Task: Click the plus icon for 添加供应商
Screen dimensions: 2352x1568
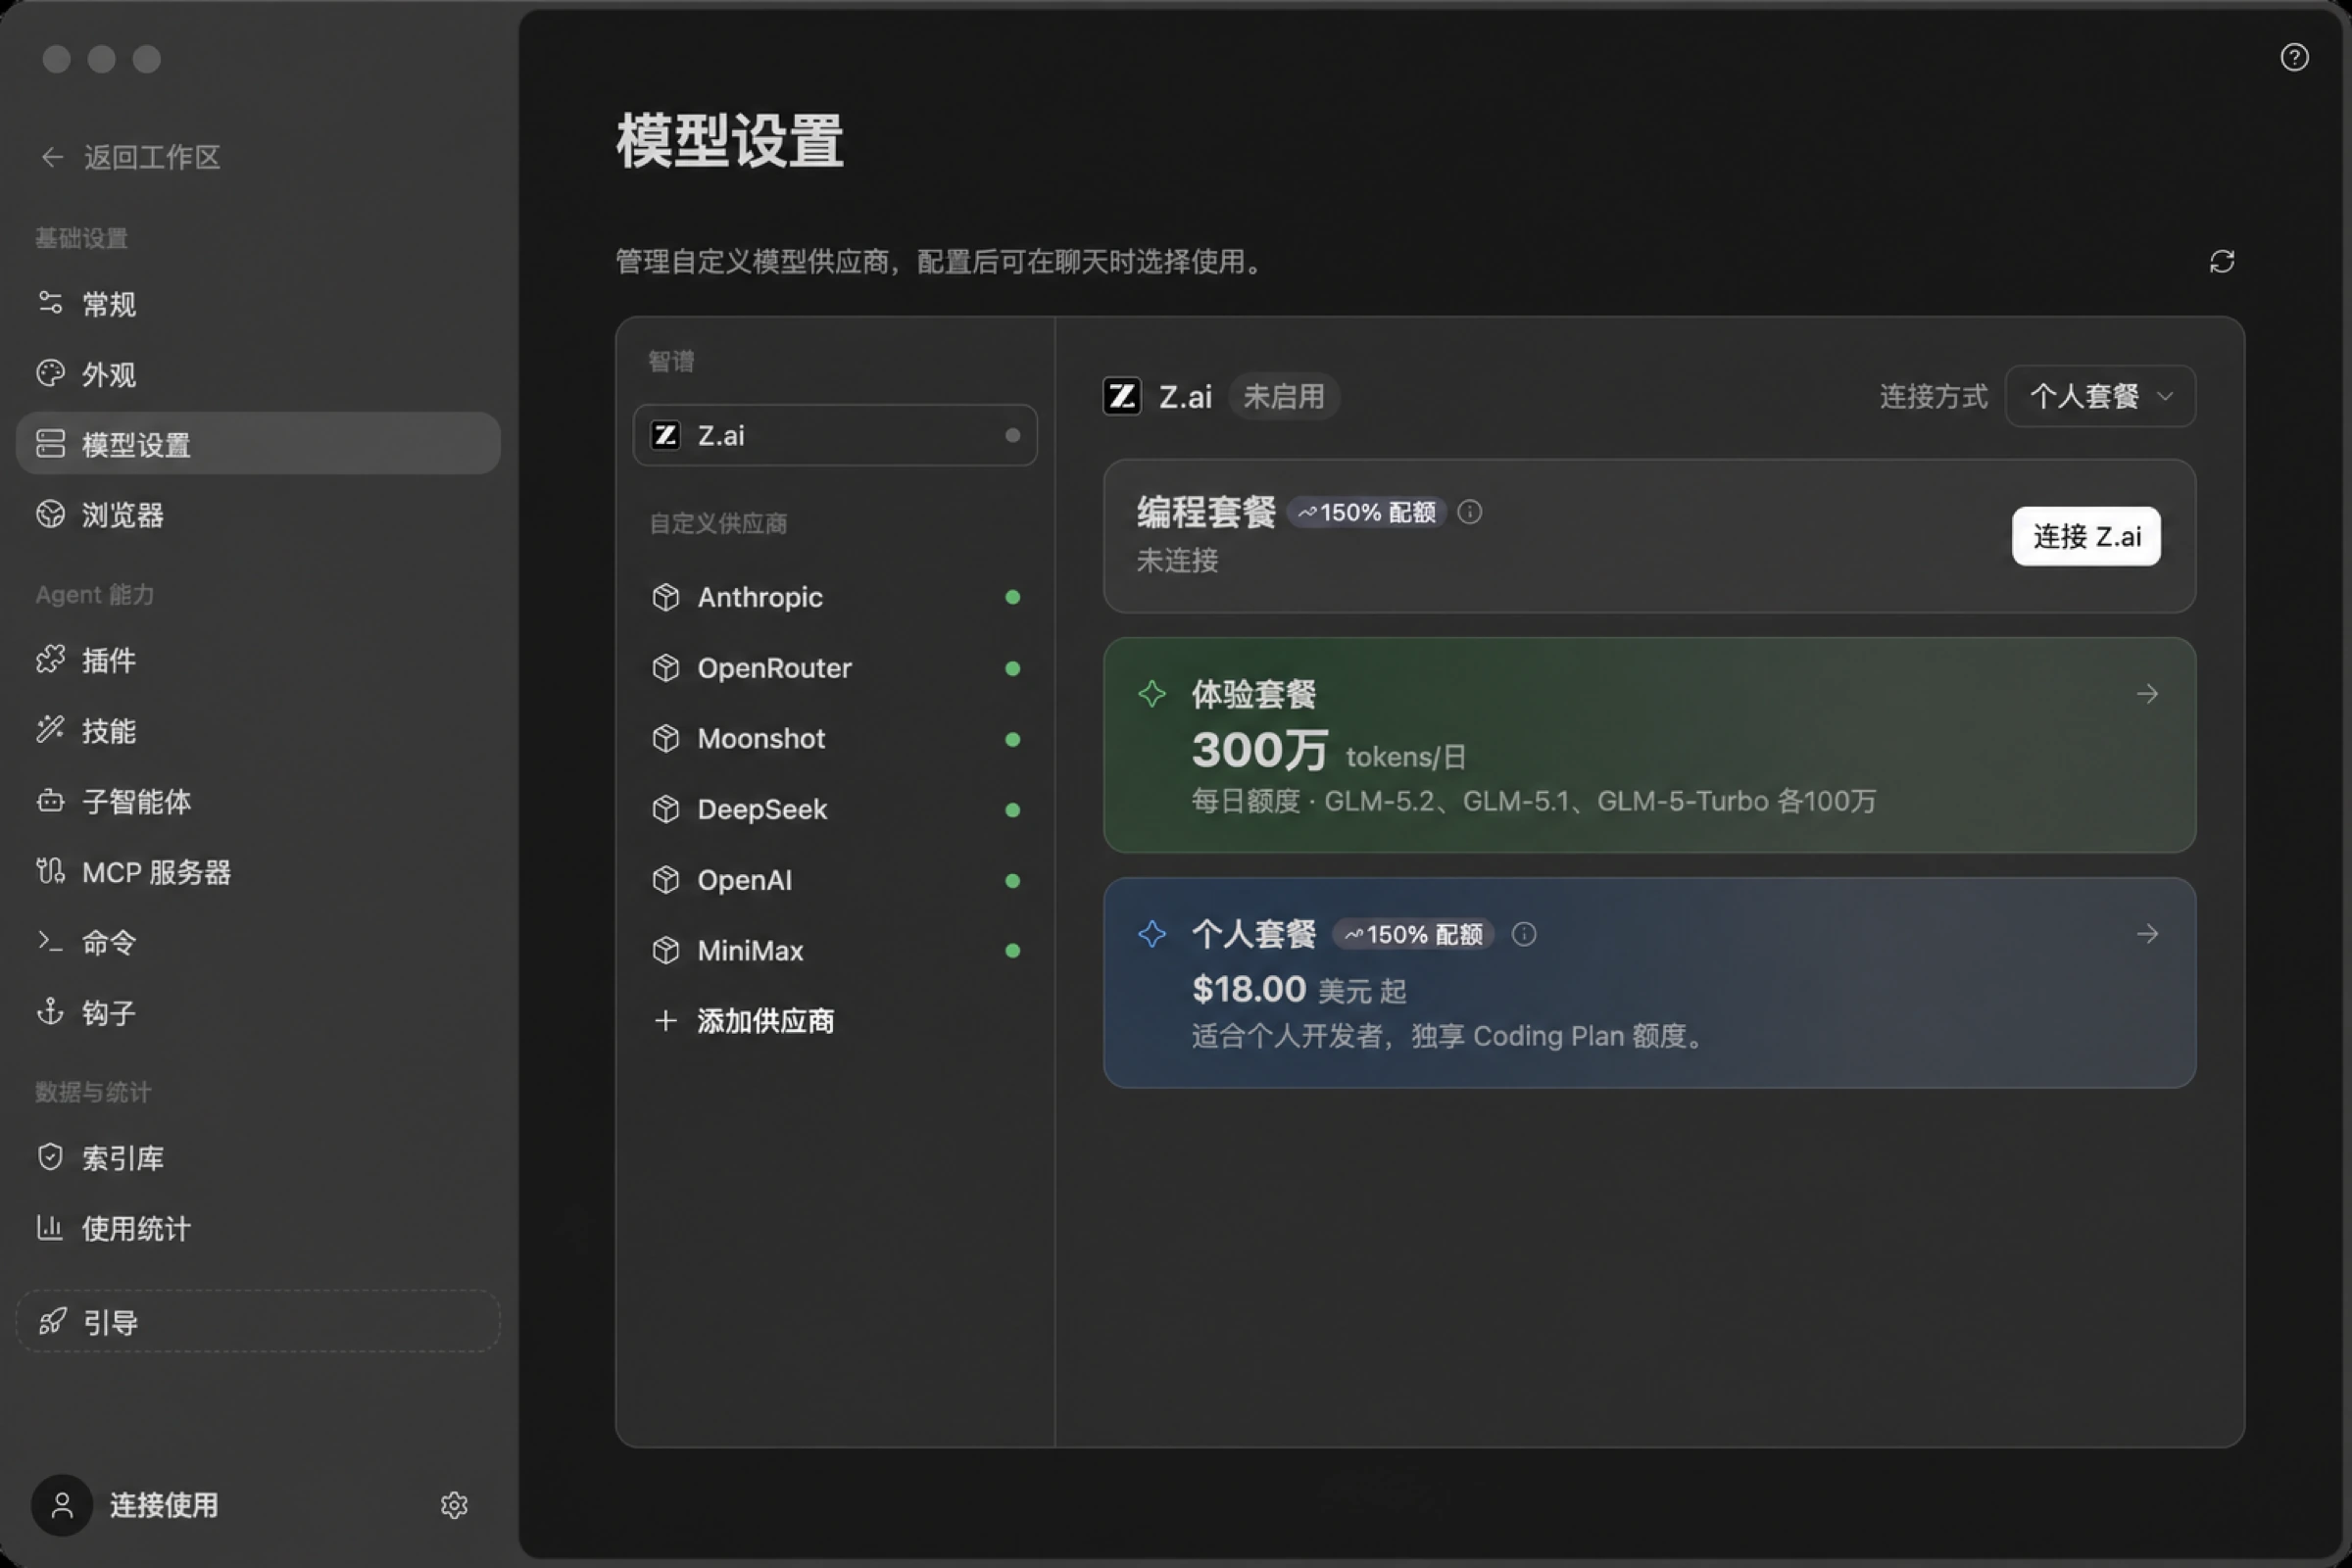Action: click(666, 1021)
